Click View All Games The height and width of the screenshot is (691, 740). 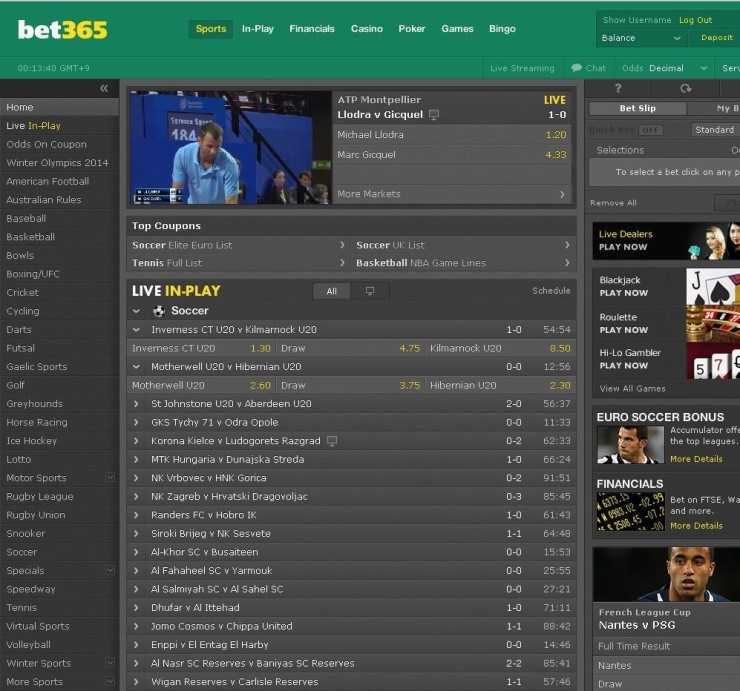pyautogui.click(x=632, y=388)
